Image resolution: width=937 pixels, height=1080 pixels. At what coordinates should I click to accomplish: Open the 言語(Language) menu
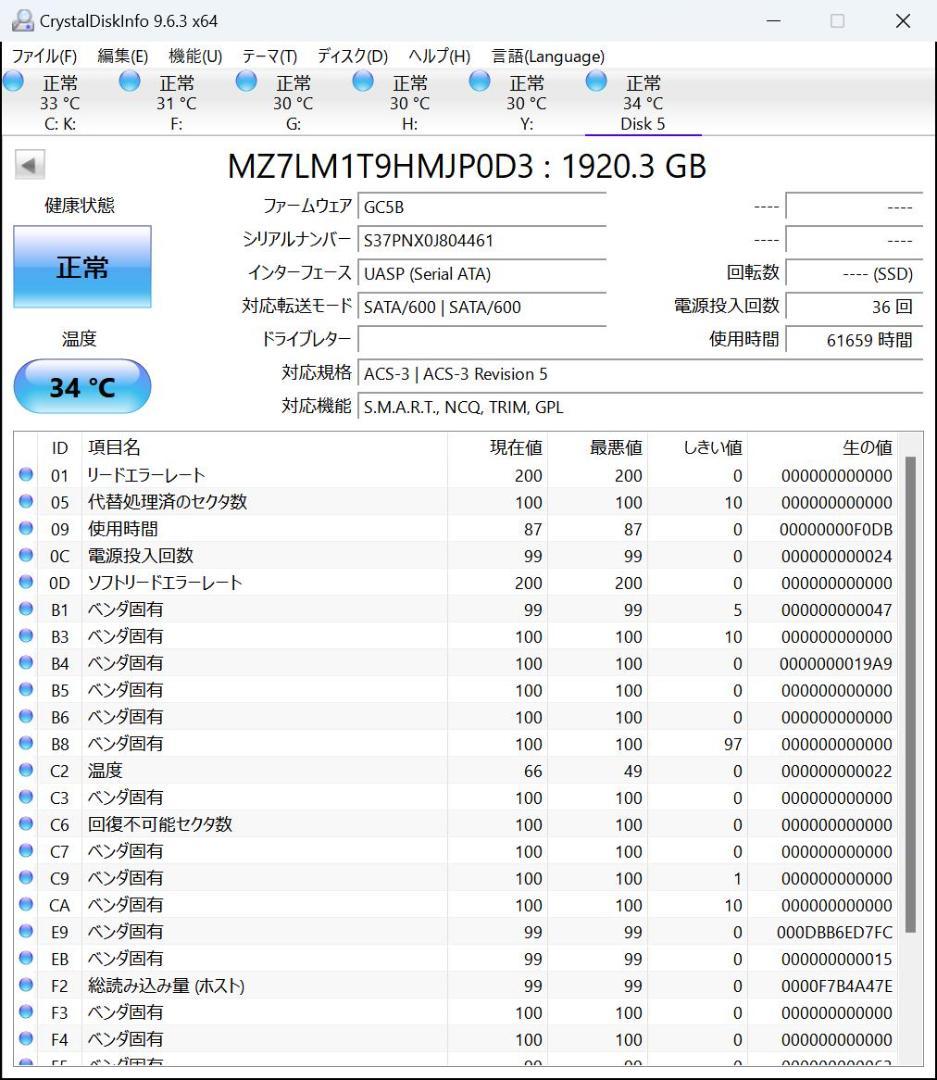pos(546,57)
